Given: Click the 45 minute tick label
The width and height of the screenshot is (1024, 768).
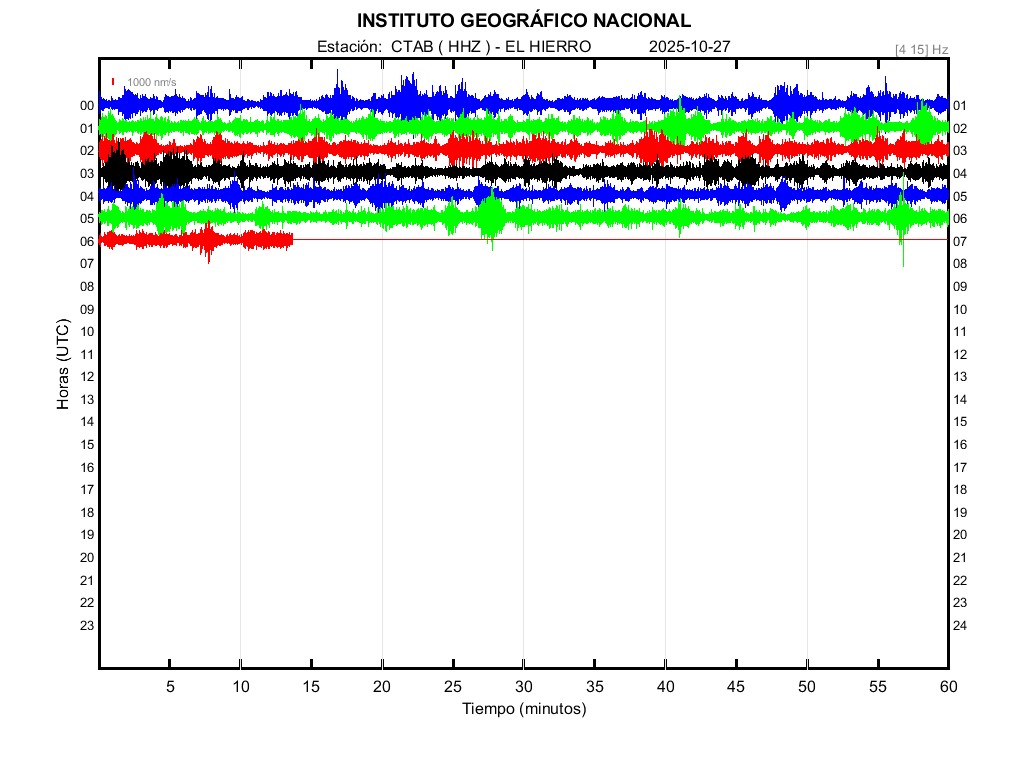Looking at the screenshot, I should 736,687.
